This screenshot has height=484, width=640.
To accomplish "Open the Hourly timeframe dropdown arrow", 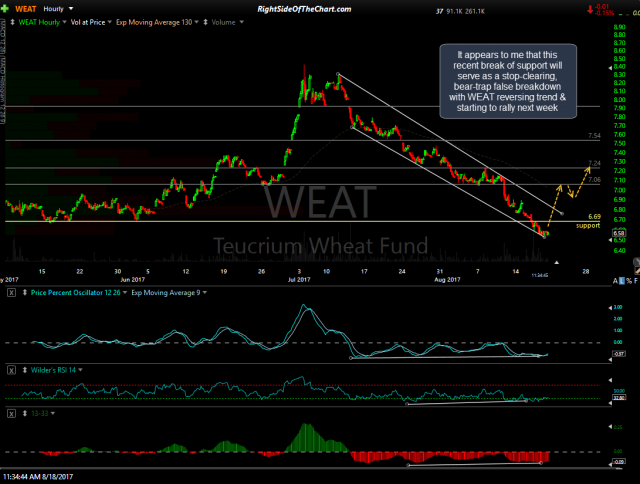I will (71, 9).
